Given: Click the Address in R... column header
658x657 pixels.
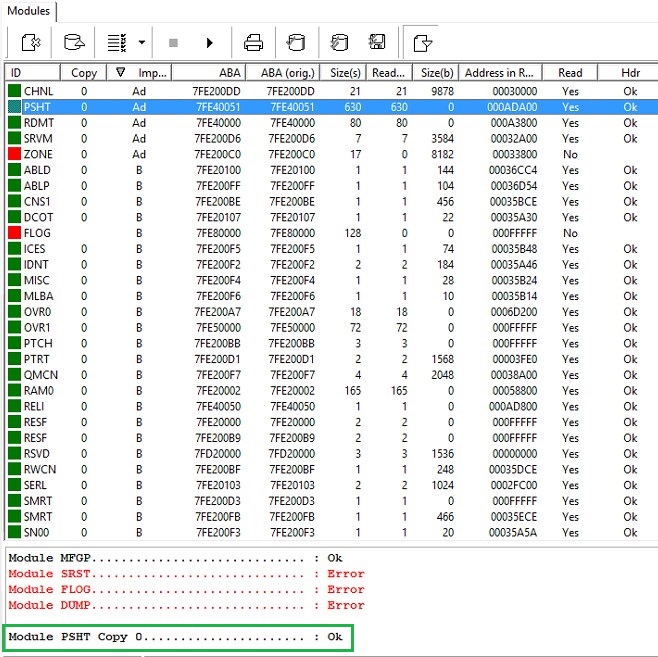Looking at the screenshot, I should pyautogui.click(x=498, y=72).
